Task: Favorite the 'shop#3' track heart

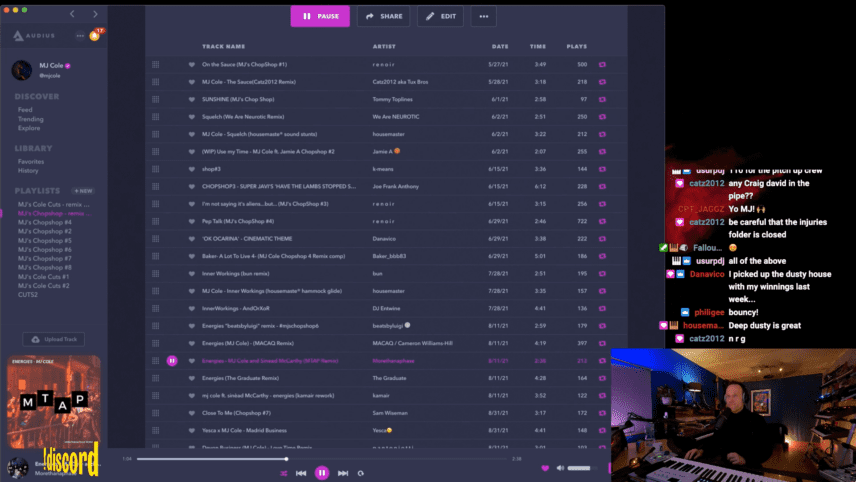Action: tap(192, 169)
